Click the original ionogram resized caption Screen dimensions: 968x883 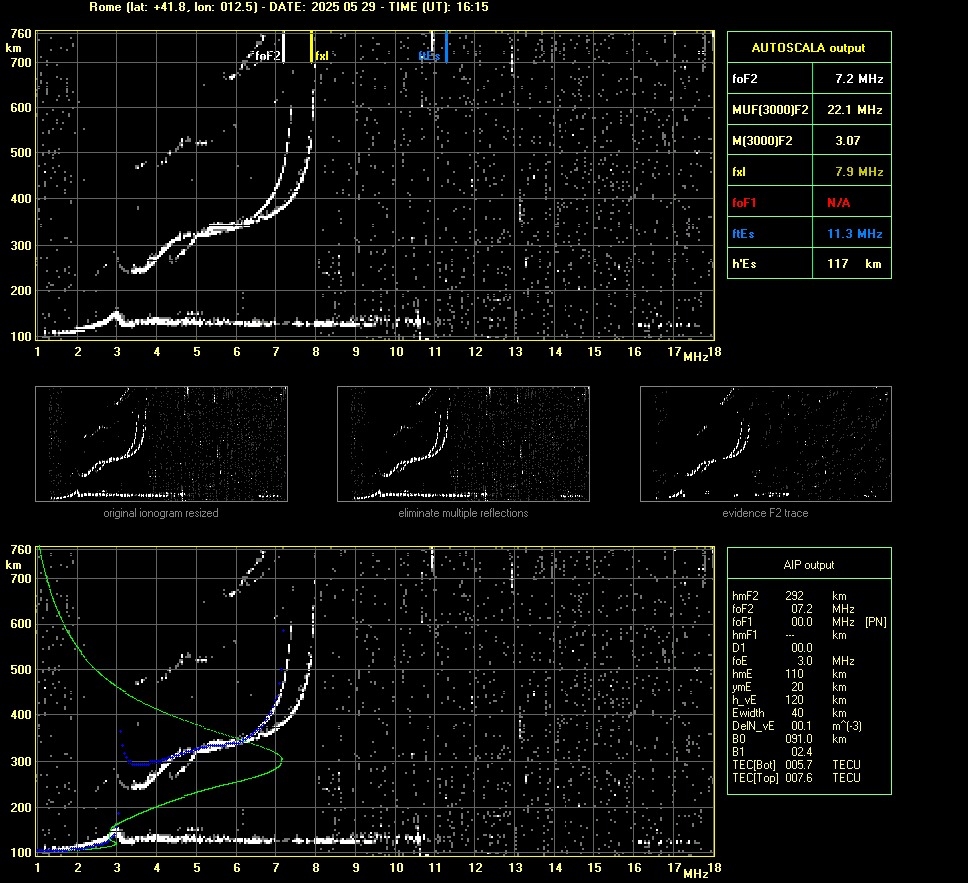tap(161, 513)
